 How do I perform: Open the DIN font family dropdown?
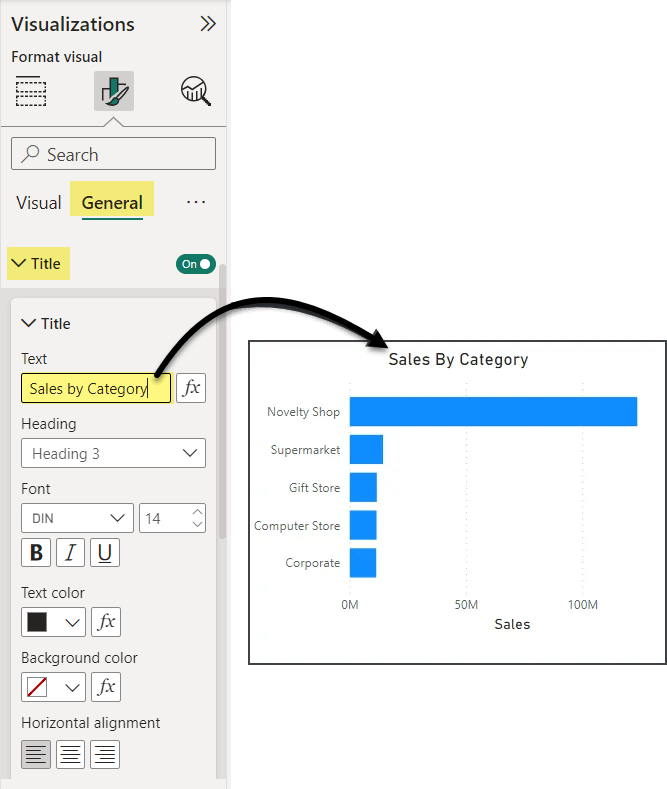click(77, 518)
